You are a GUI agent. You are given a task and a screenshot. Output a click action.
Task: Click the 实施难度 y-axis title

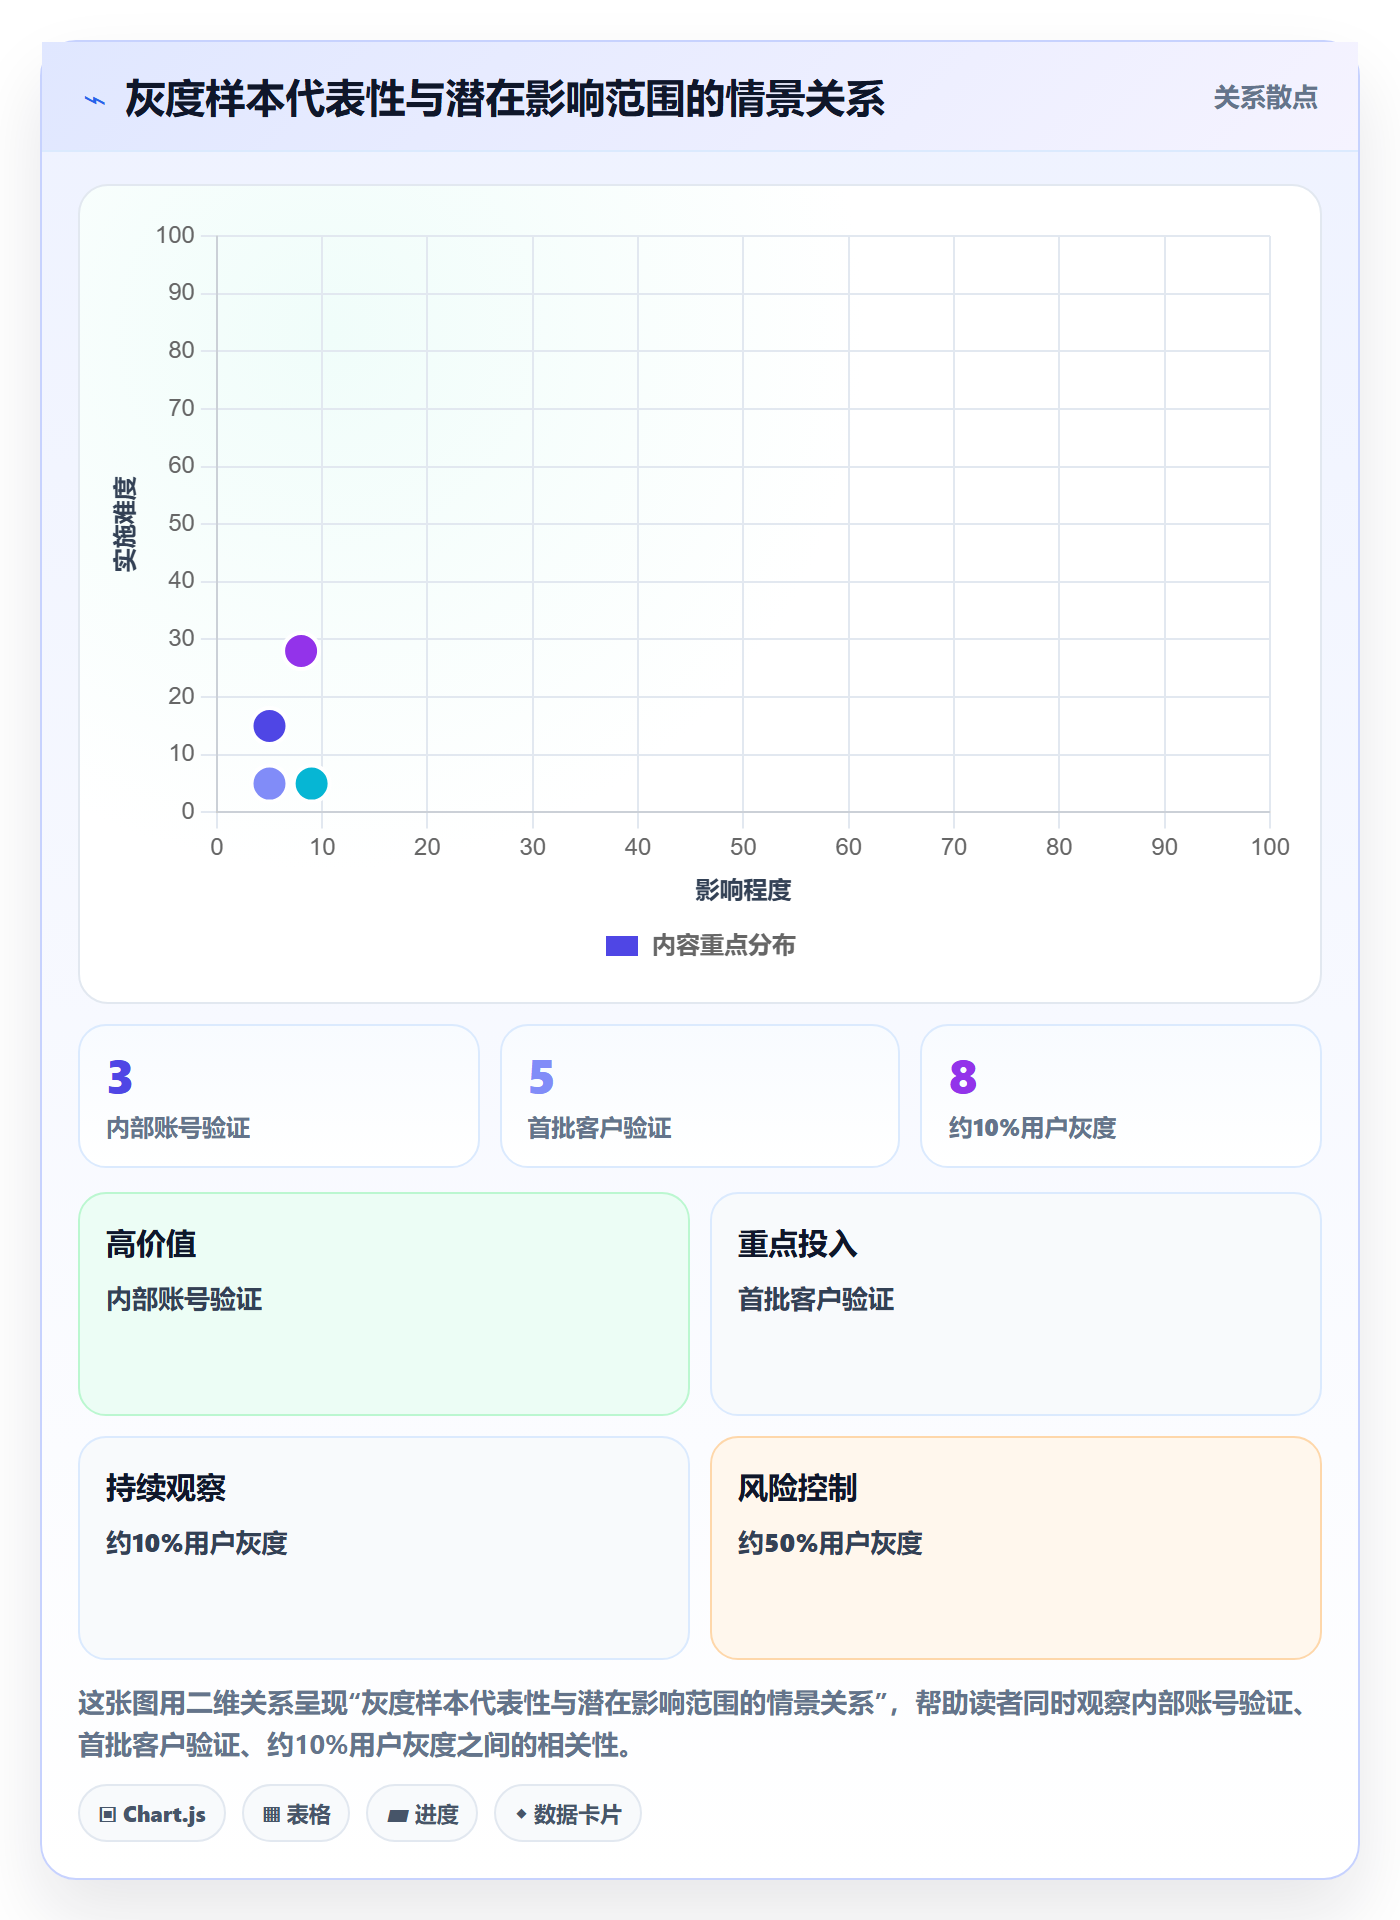(x=125, y=524)
